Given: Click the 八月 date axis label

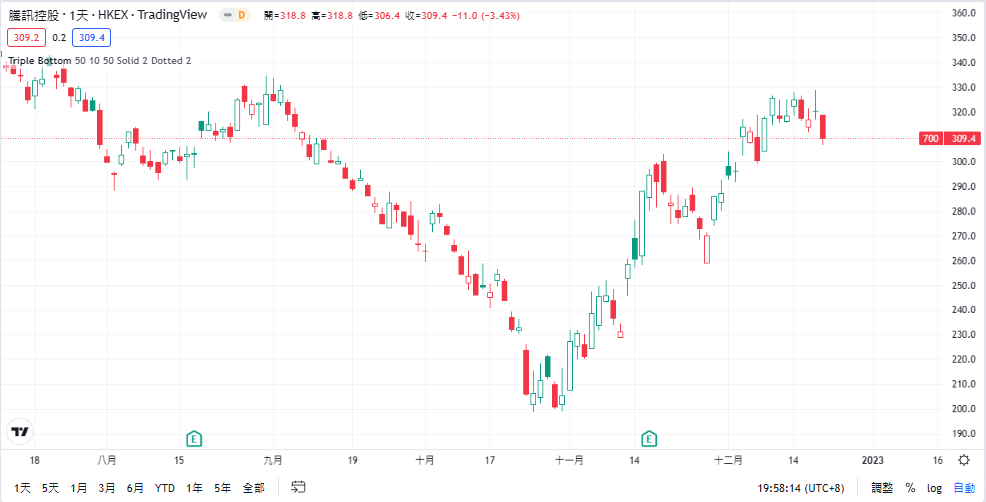Looking at the screenshot, I should pos(107,460).
